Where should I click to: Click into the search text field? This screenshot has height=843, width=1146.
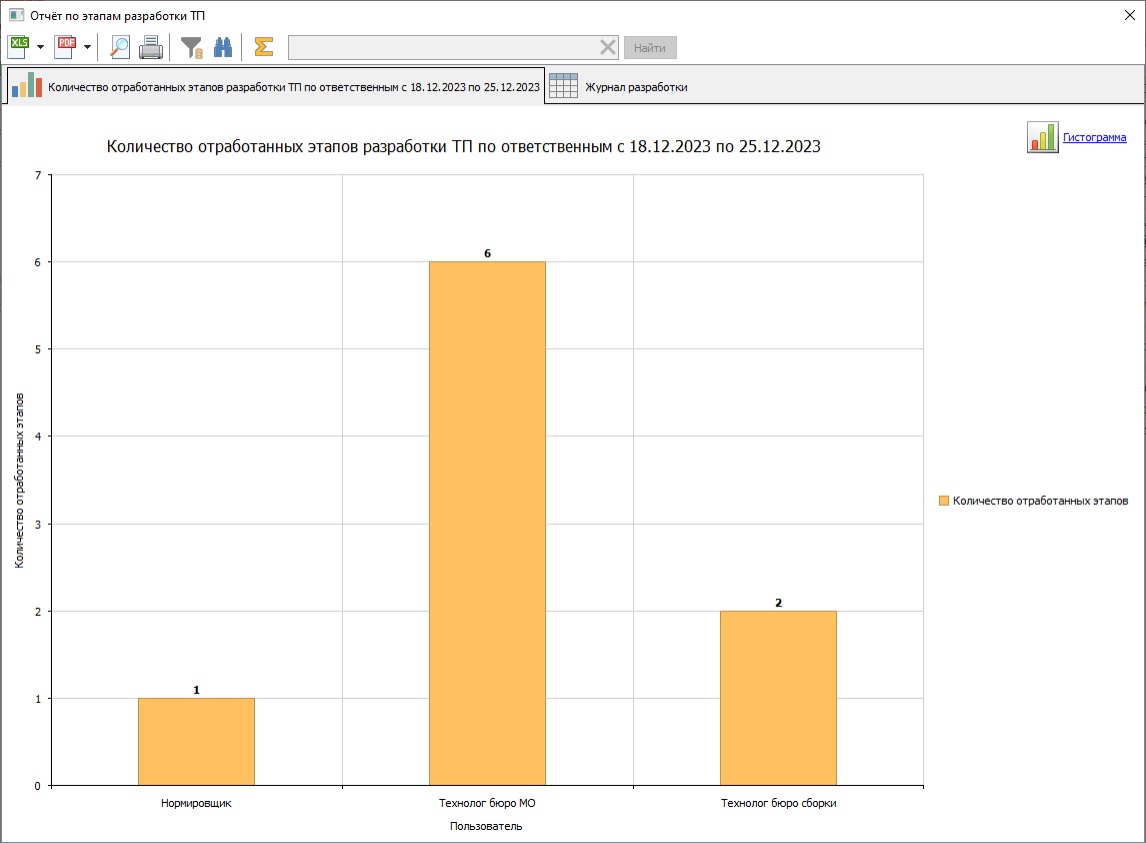coord(440,47)
